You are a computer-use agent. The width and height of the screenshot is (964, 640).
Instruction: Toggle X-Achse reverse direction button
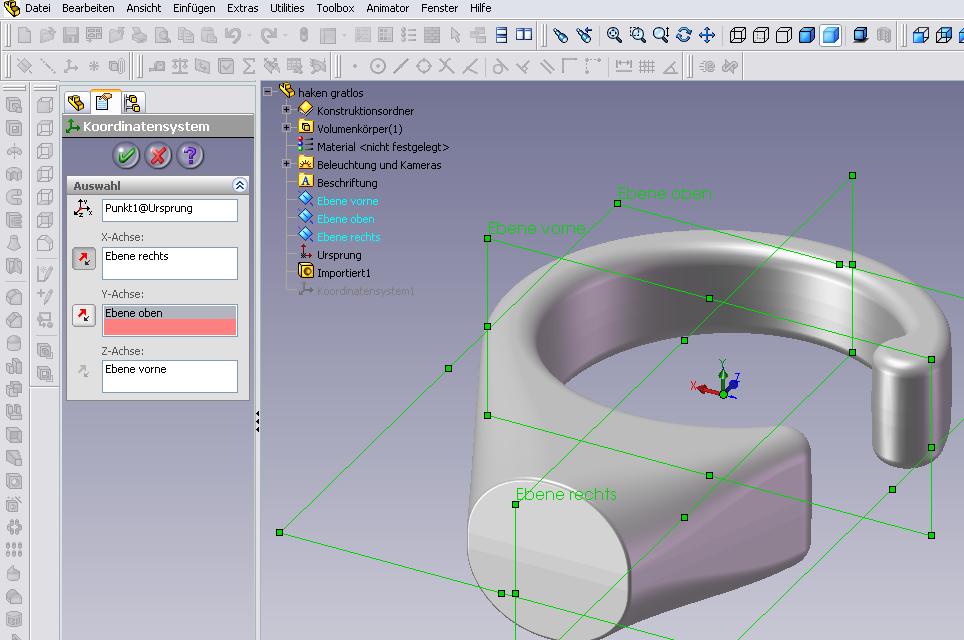85,259
